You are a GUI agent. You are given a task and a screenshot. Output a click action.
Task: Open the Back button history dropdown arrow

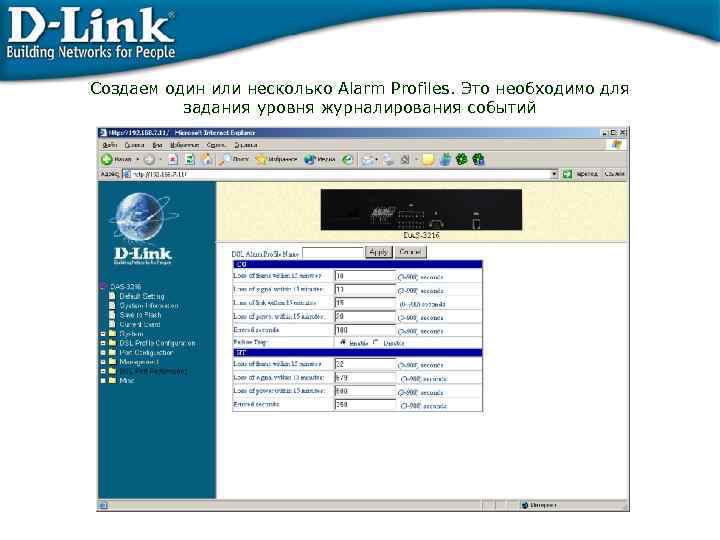click(x=137, y=159)
